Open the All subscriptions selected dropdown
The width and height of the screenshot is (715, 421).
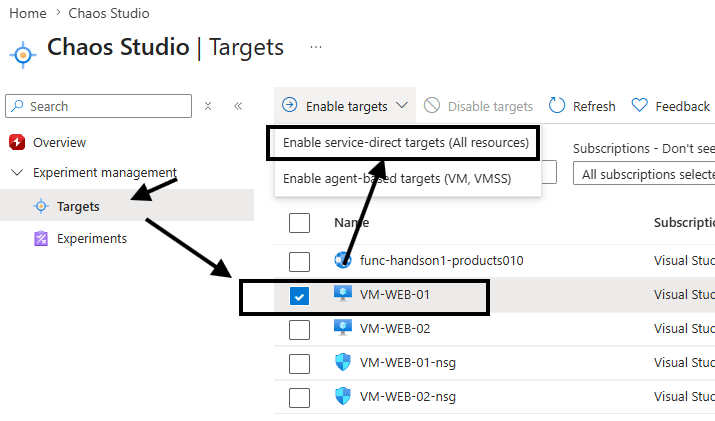(x=647, y=174)
